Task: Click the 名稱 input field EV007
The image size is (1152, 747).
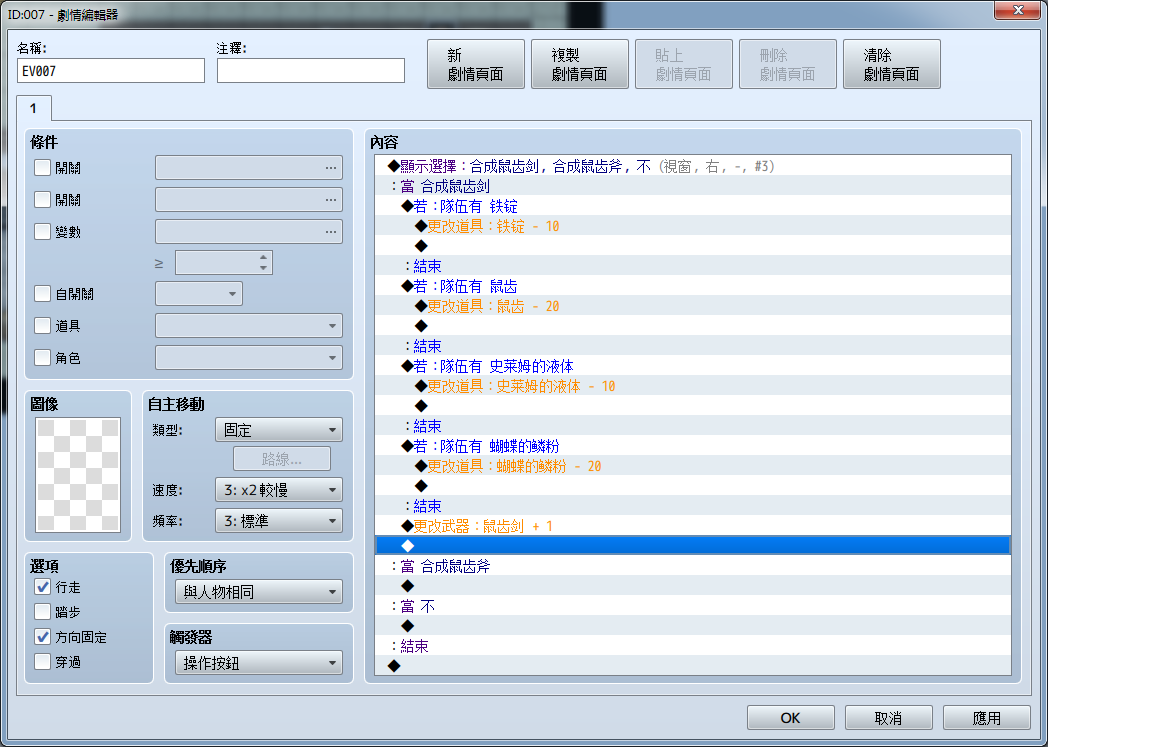Action: coord(111,71)
